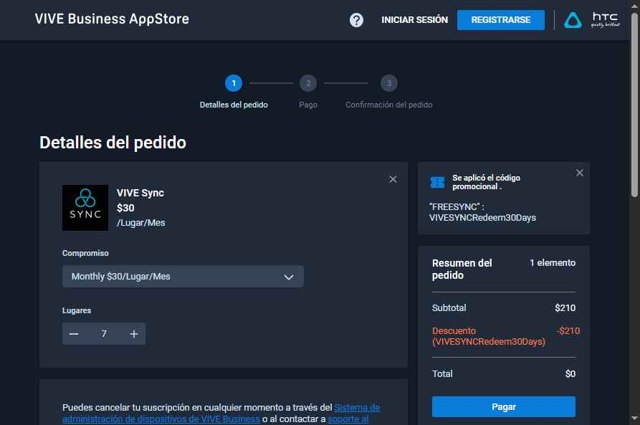640x425 pixels.
Task: Click the INICIAR SESIÓN link
Action: [x=414, y=20]
